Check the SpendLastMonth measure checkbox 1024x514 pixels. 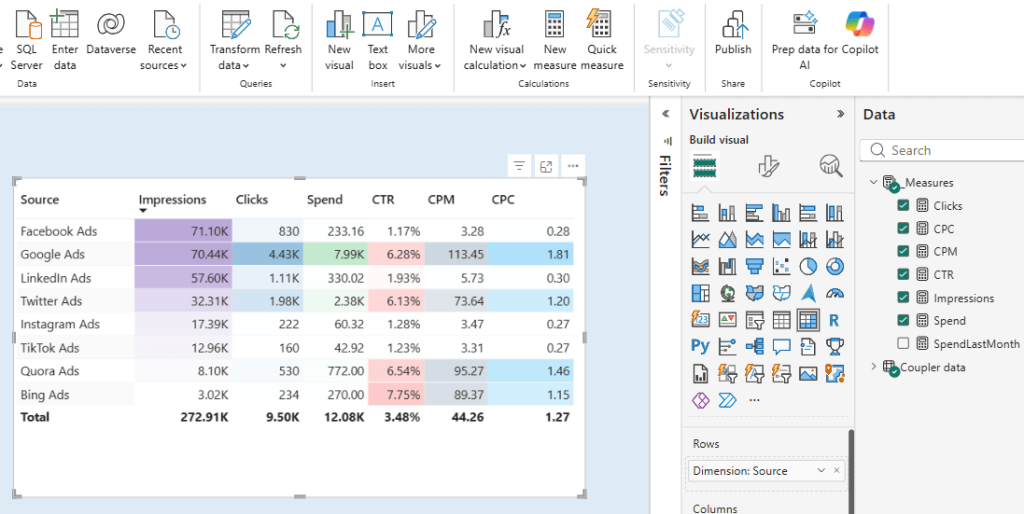(903, 344)
